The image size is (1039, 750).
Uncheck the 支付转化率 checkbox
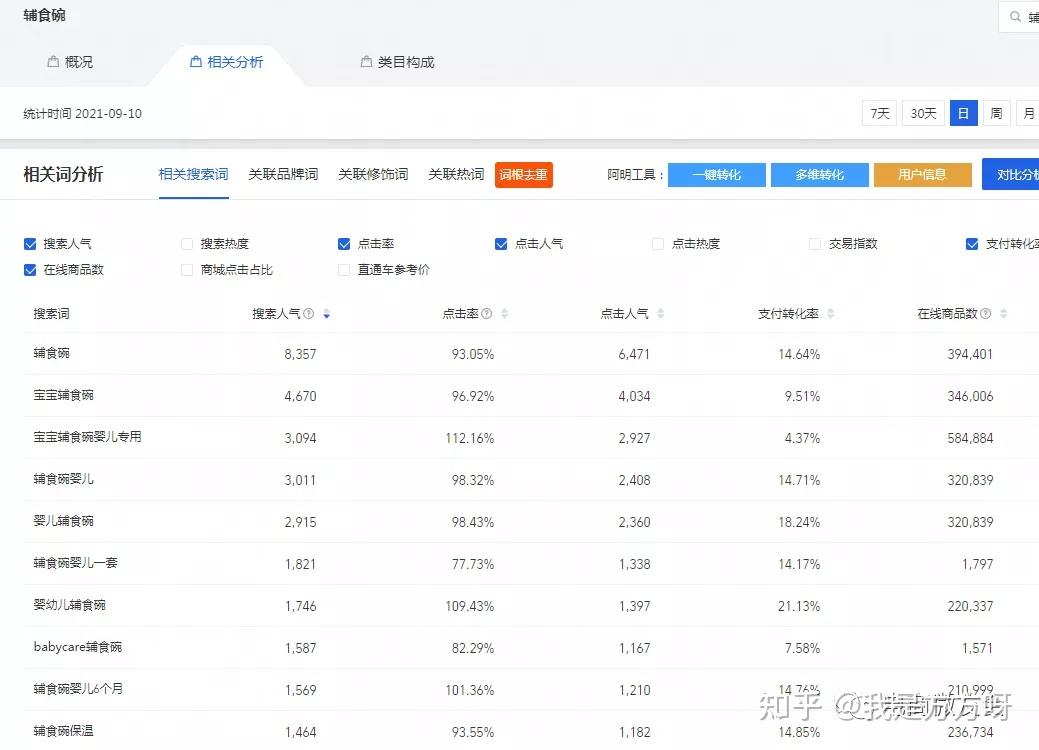(x=972, y=244)
